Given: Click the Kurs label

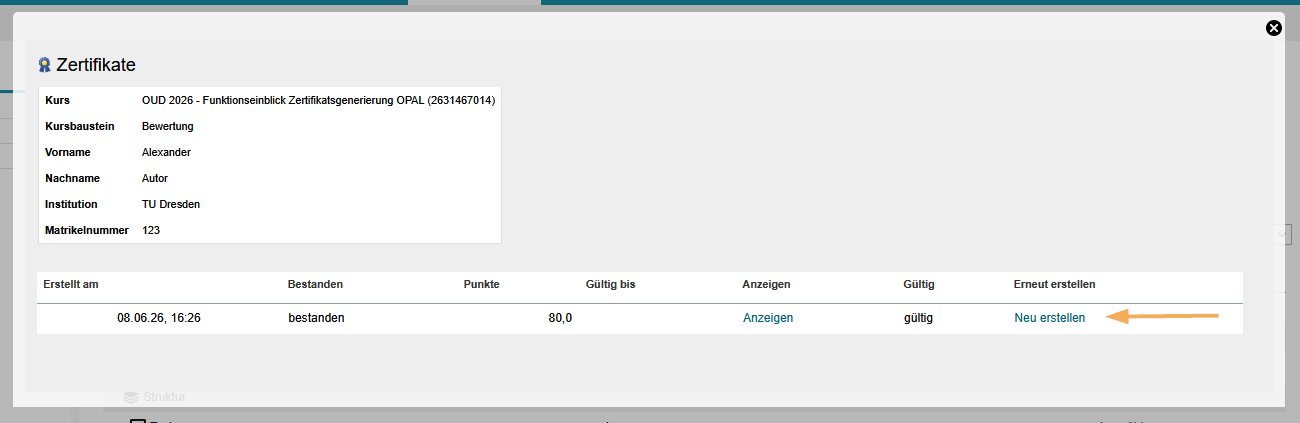Looking at the screenshot, I should click(x=58, y=101).
